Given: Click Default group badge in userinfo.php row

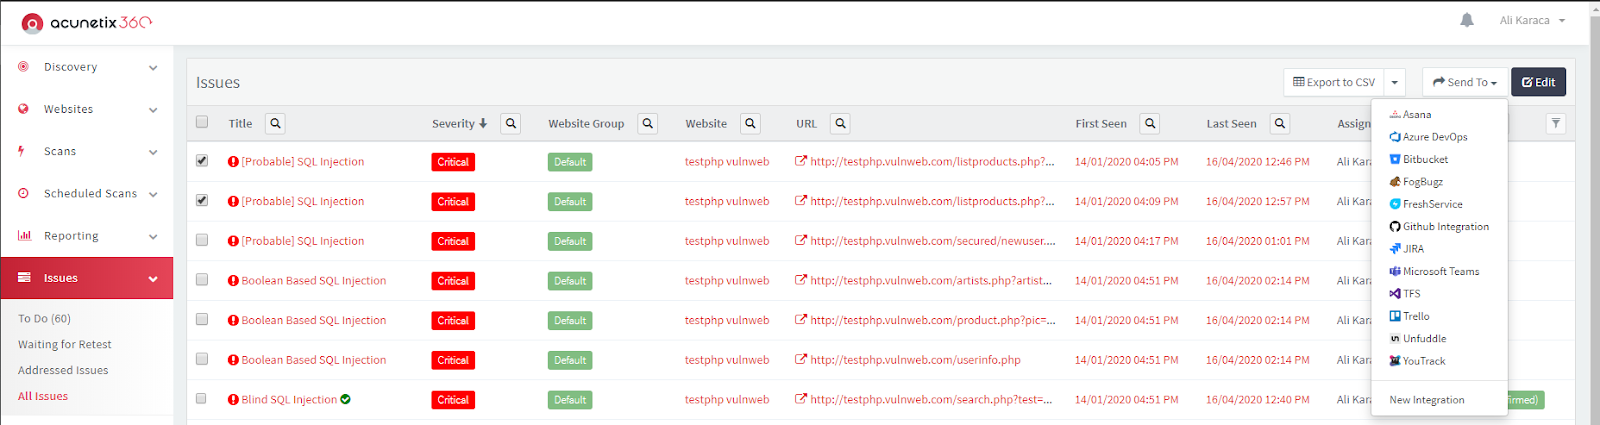Looking at the screenshot, I should [x=570, y=360].
